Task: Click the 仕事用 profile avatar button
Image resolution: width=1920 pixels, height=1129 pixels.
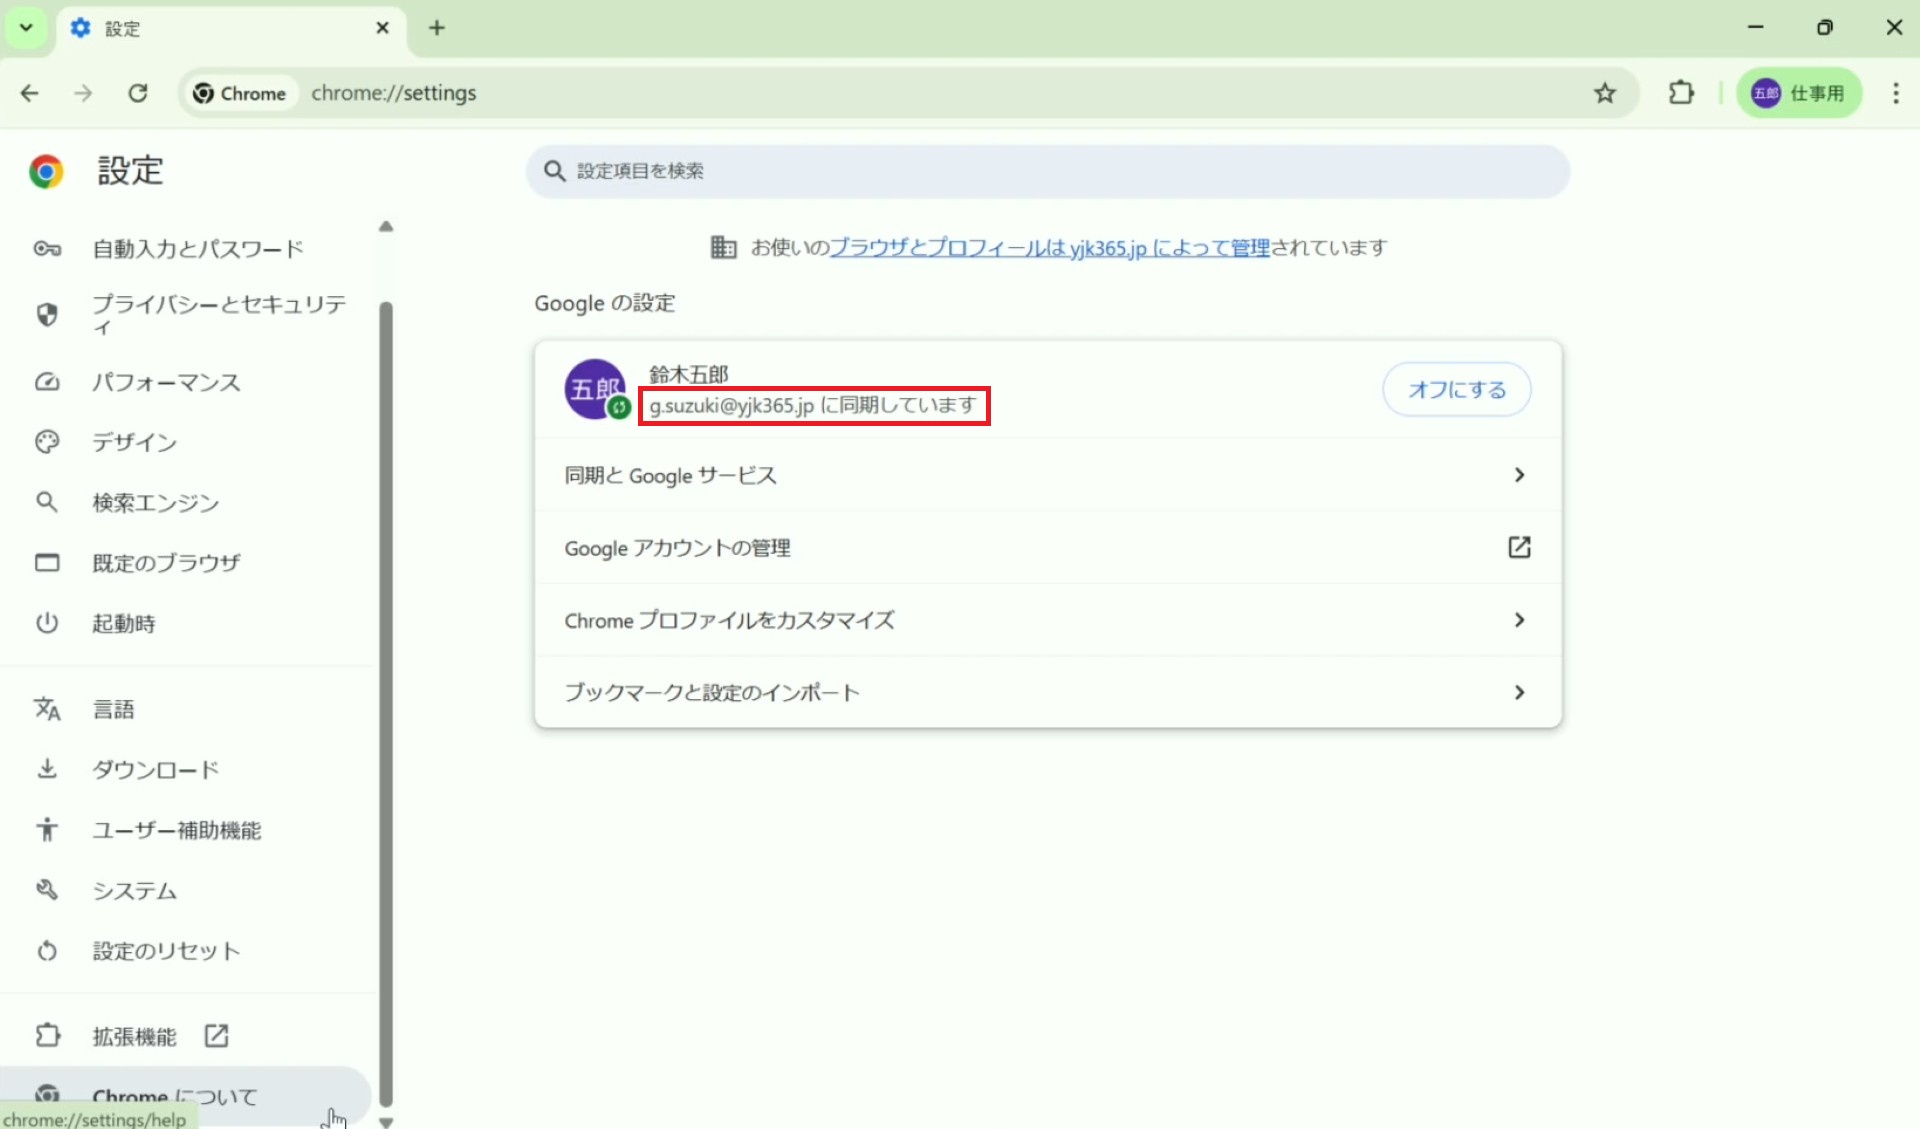Action: (x=1798, y=93)
